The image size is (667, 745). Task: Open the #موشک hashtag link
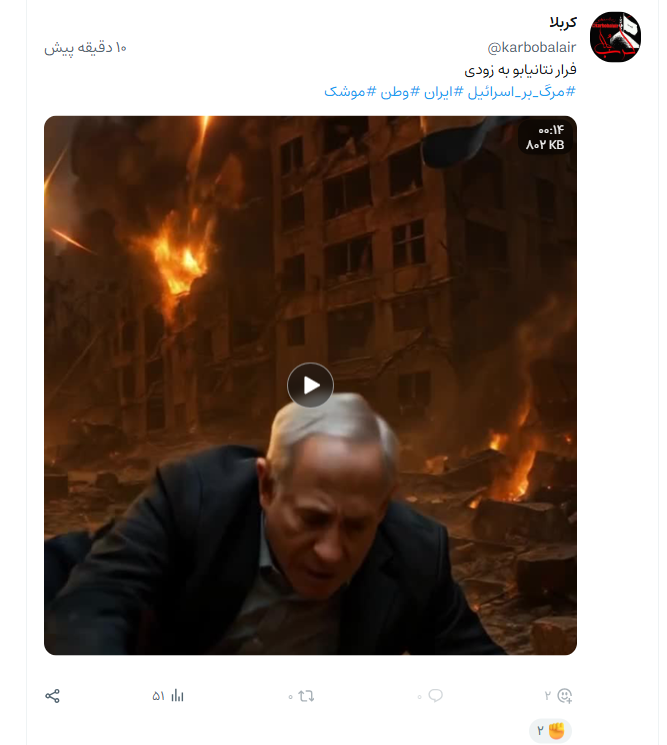pos(350,92)
